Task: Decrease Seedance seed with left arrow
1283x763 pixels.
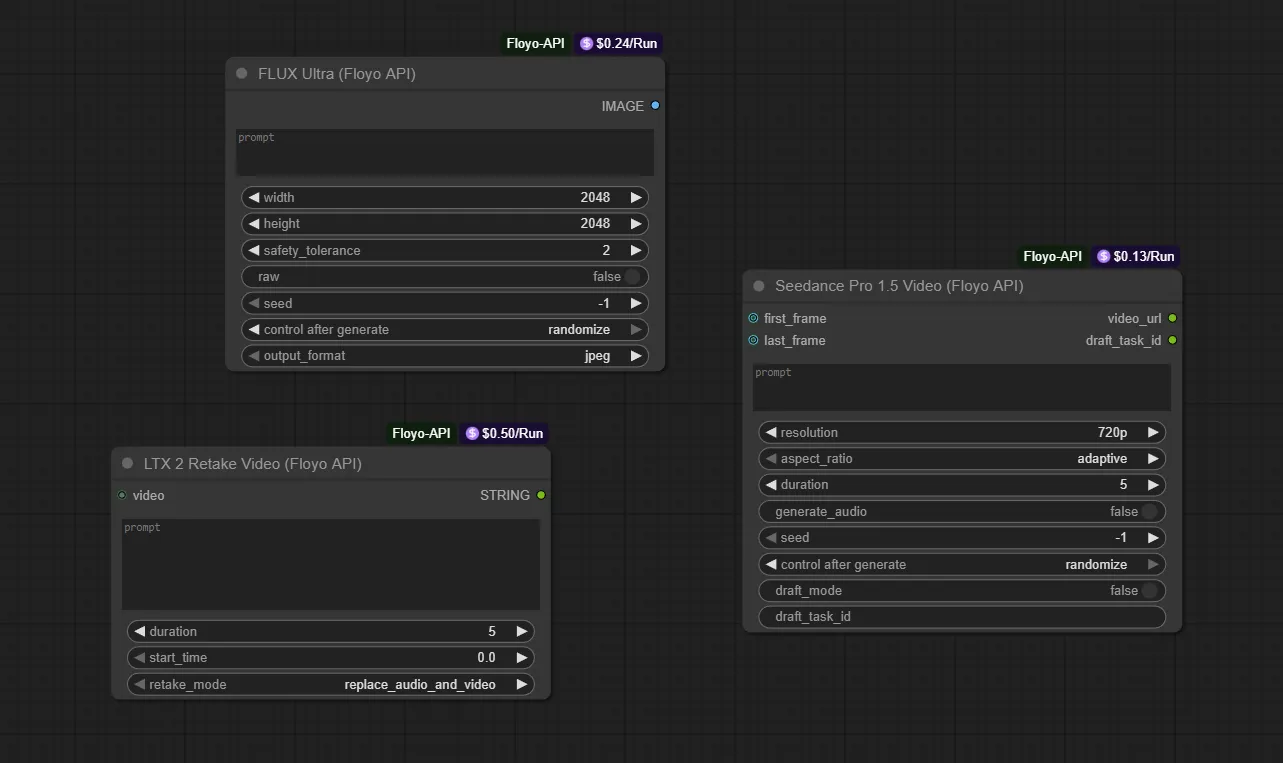Action: 771,537
